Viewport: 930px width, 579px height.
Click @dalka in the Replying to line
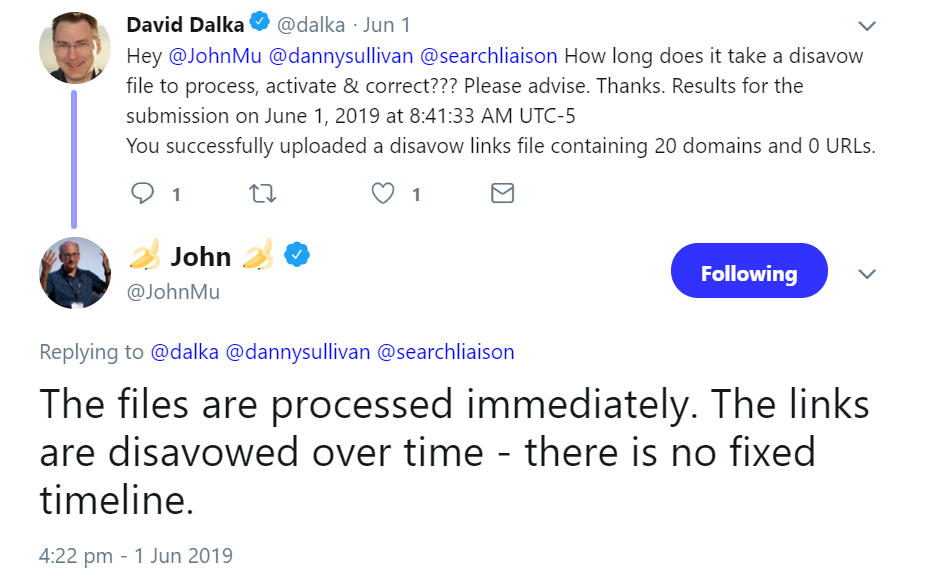pyautogui.click(x=185, y=351)
